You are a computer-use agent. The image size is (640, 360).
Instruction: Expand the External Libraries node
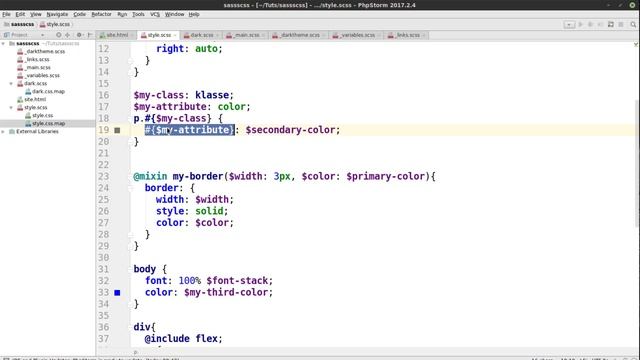[3, 131]
